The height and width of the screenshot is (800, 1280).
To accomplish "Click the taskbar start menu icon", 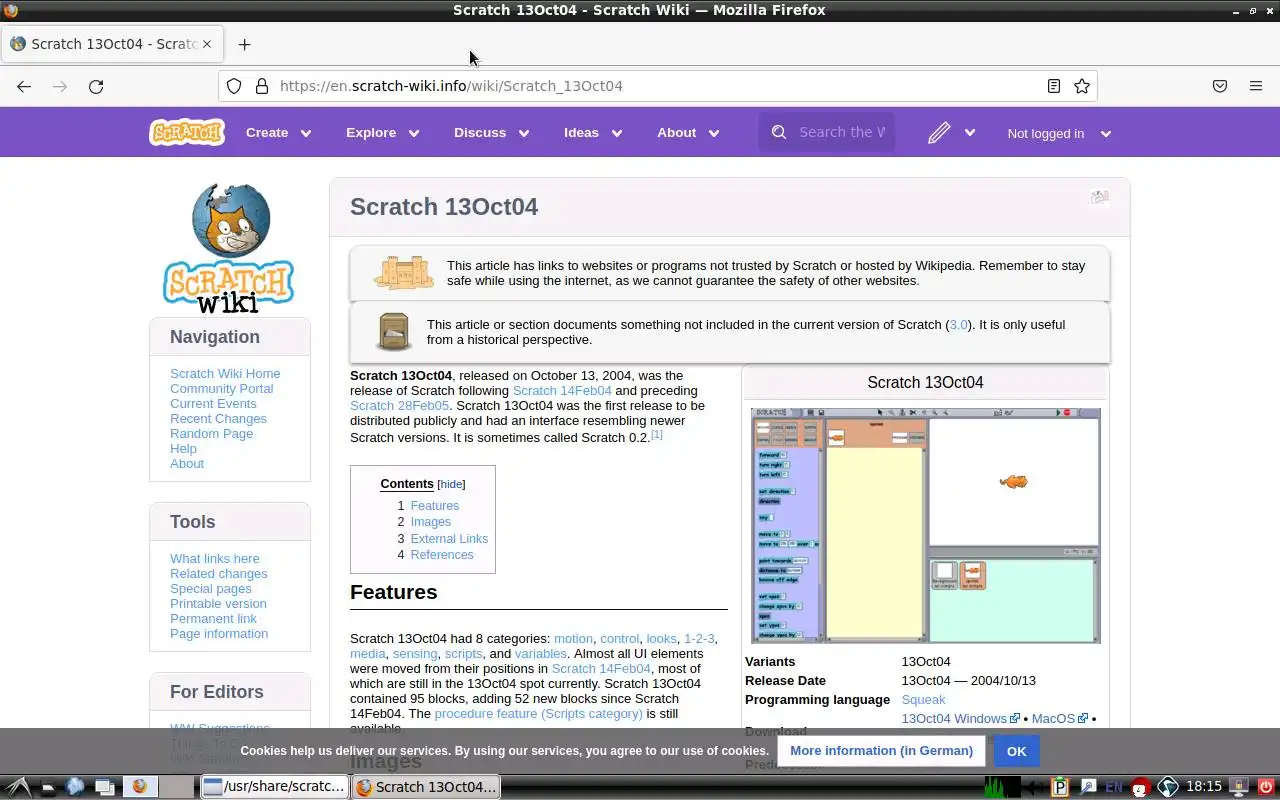I will (19, 787).
